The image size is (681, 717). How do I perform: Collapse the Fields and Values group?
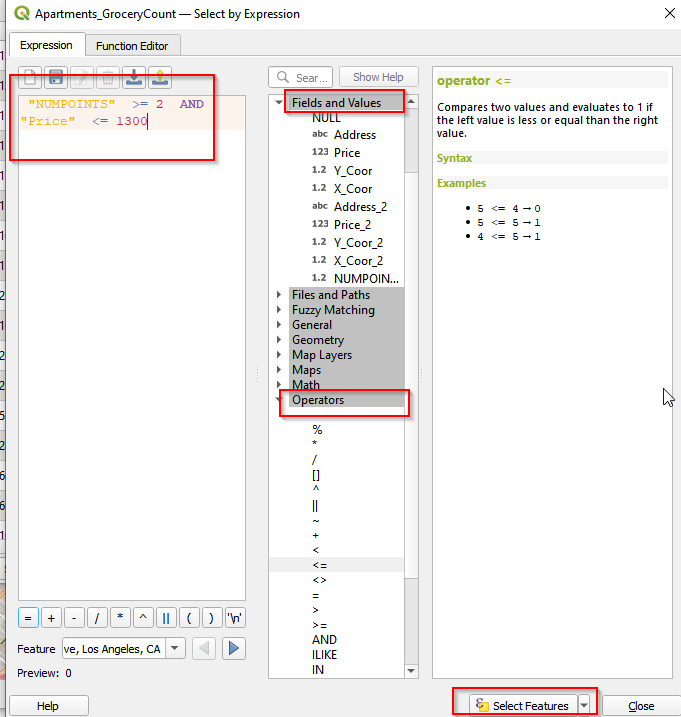pos(279,102)
